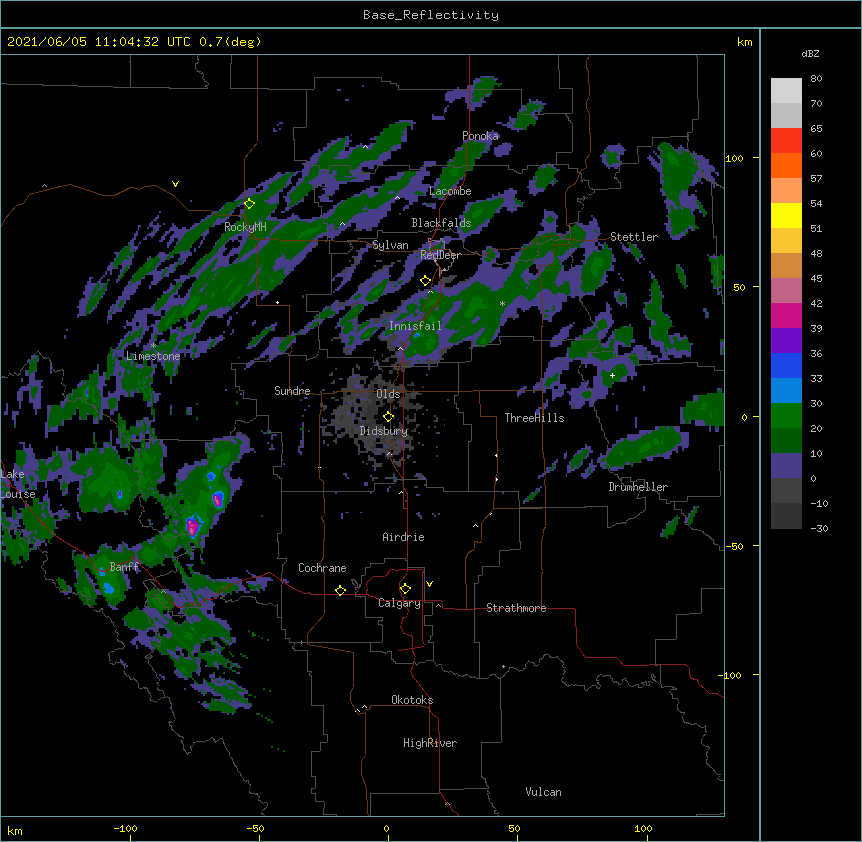The height and width of the screenshot is (842, 862).
Task: Click the ThreeHills city label
Action: point(534,418)
